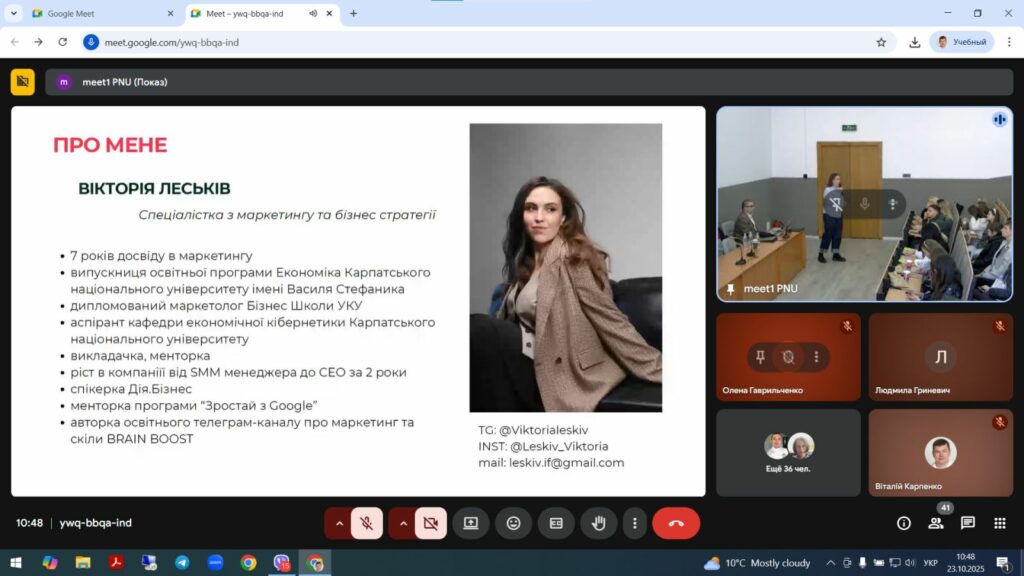The image size is (1024, 576).
Task: Share your screen with the present button
Action: pyautogui.click(x=470, y=523)
